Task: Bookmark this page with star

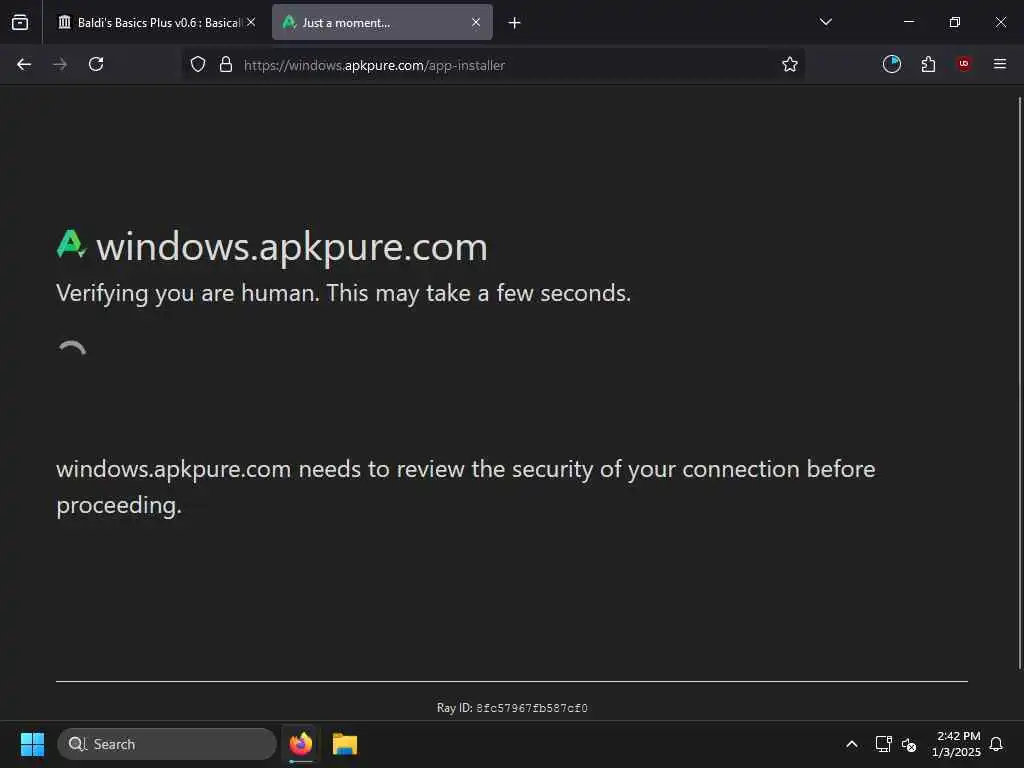Action: pyautogui.click(x=790, y=64)
